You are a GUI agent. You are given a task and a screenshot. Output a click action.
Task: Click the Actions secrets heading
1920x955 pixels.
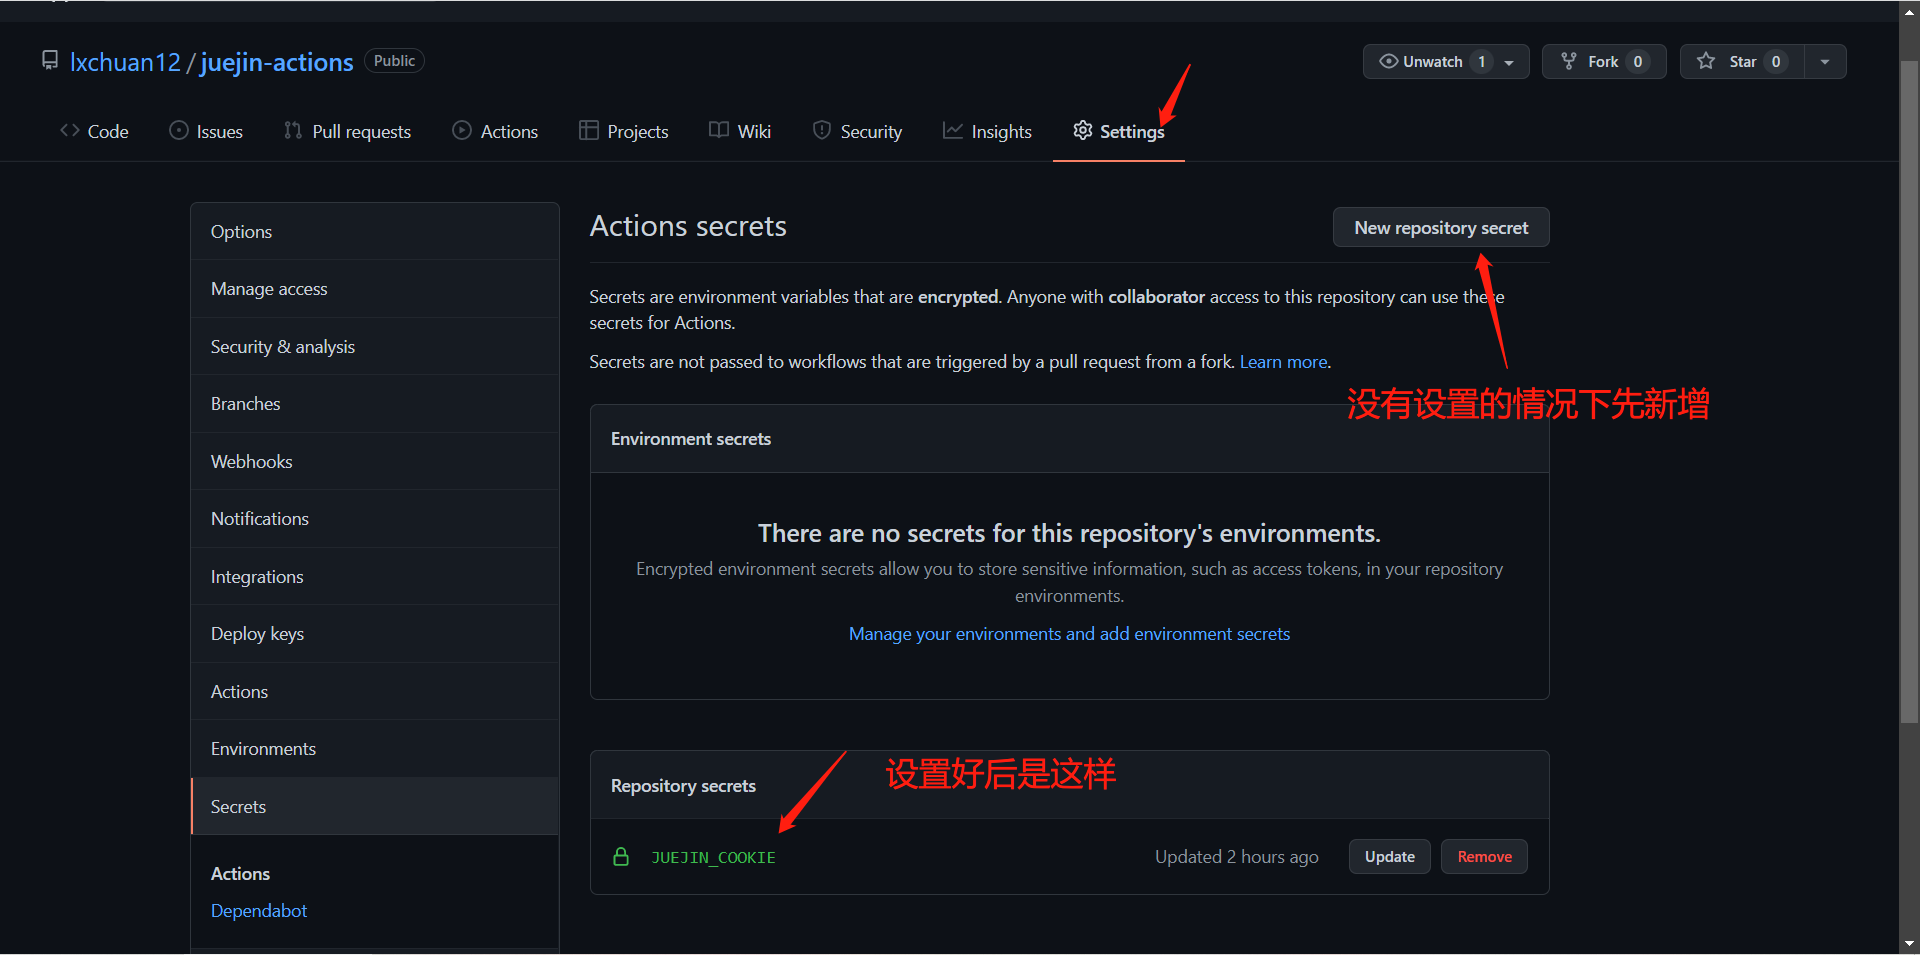pos(688,227)
